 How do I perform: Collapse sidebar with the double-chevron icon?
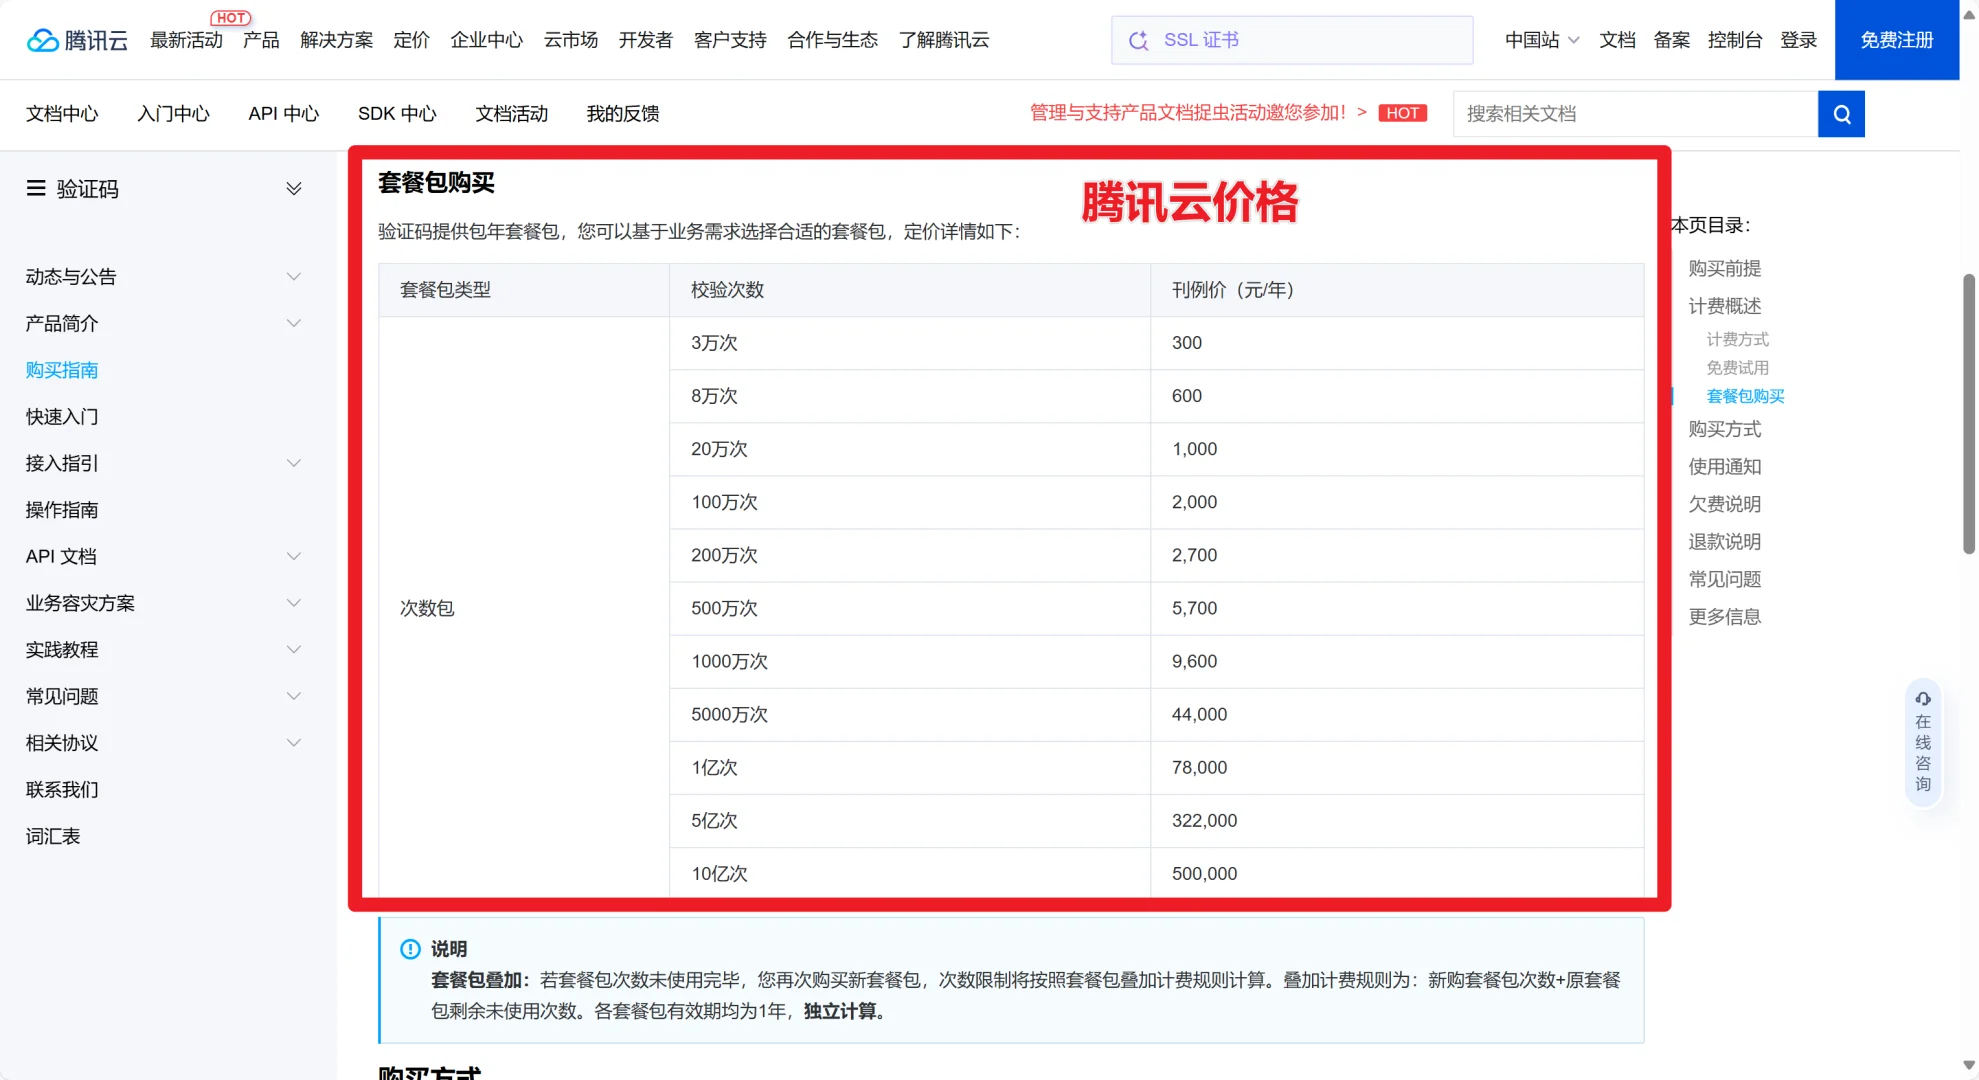[x=293, y=188]
